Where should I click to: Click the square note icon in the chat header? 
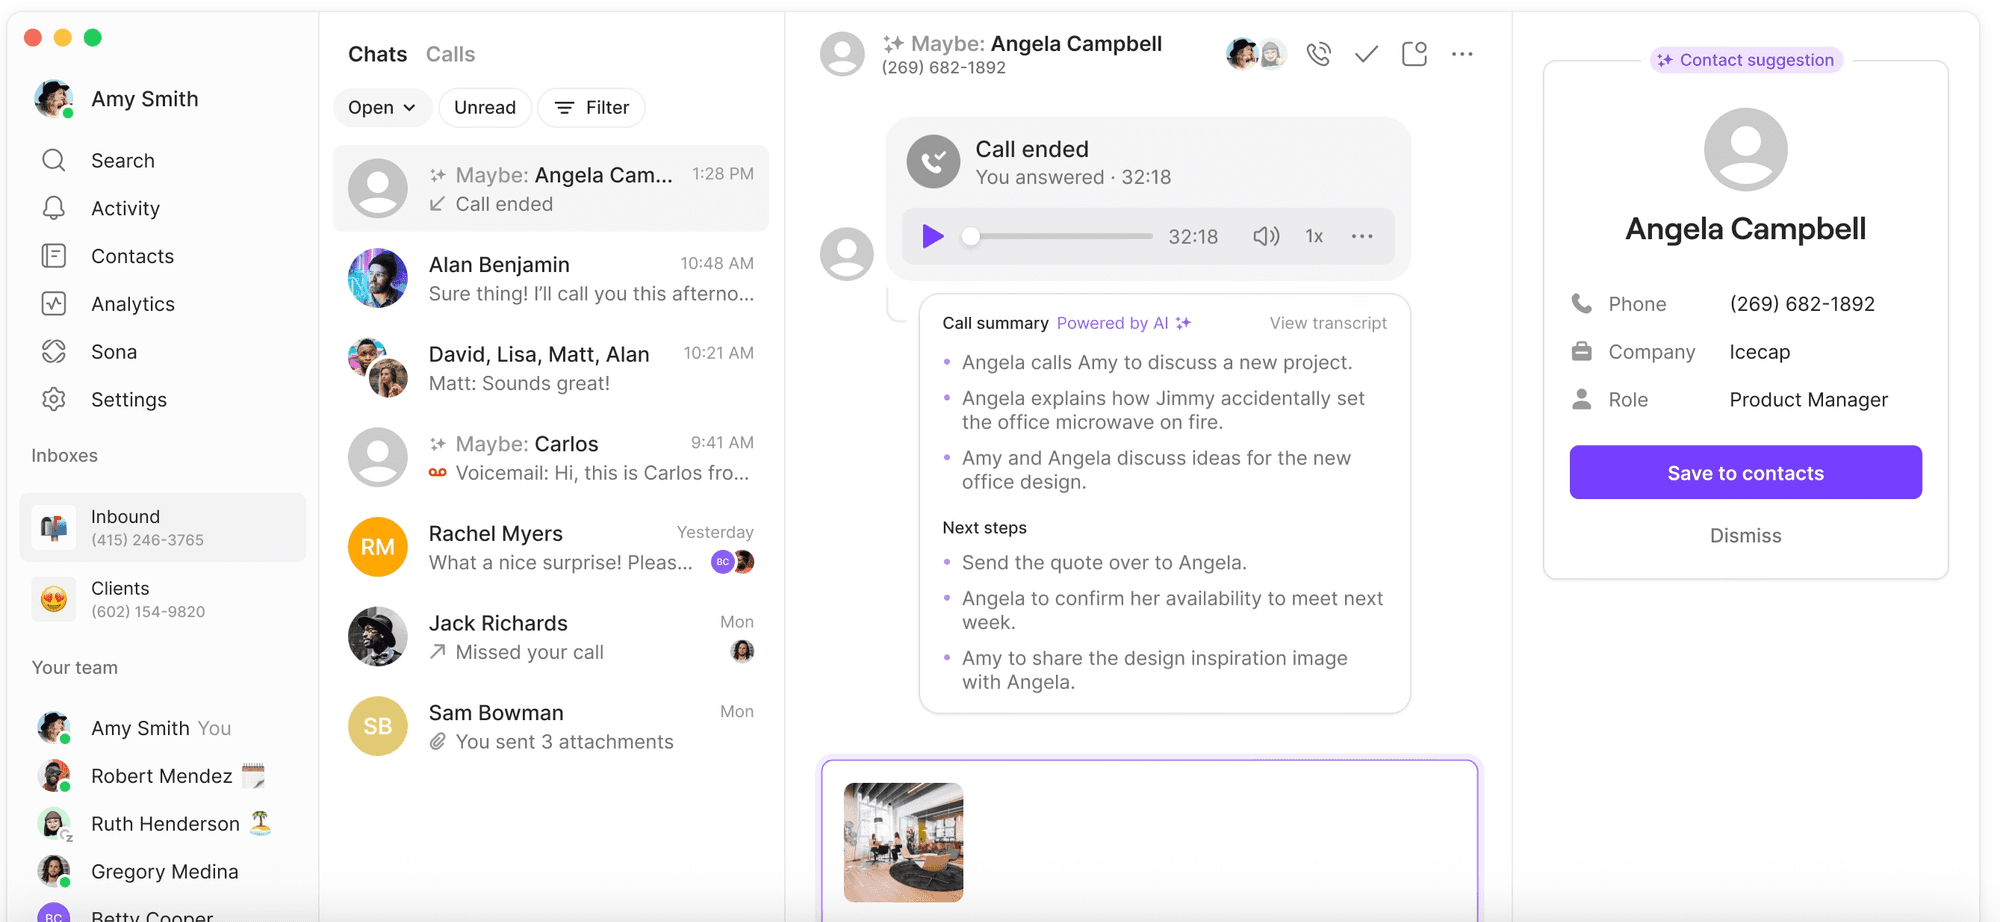point(1414,54)
